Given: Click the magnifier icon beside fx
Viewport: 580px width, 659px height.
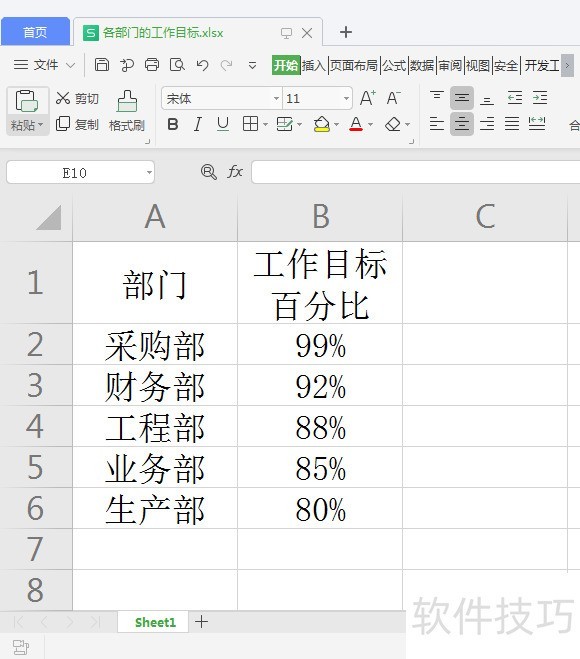Looking at the screenshot, I should point(208,172).
